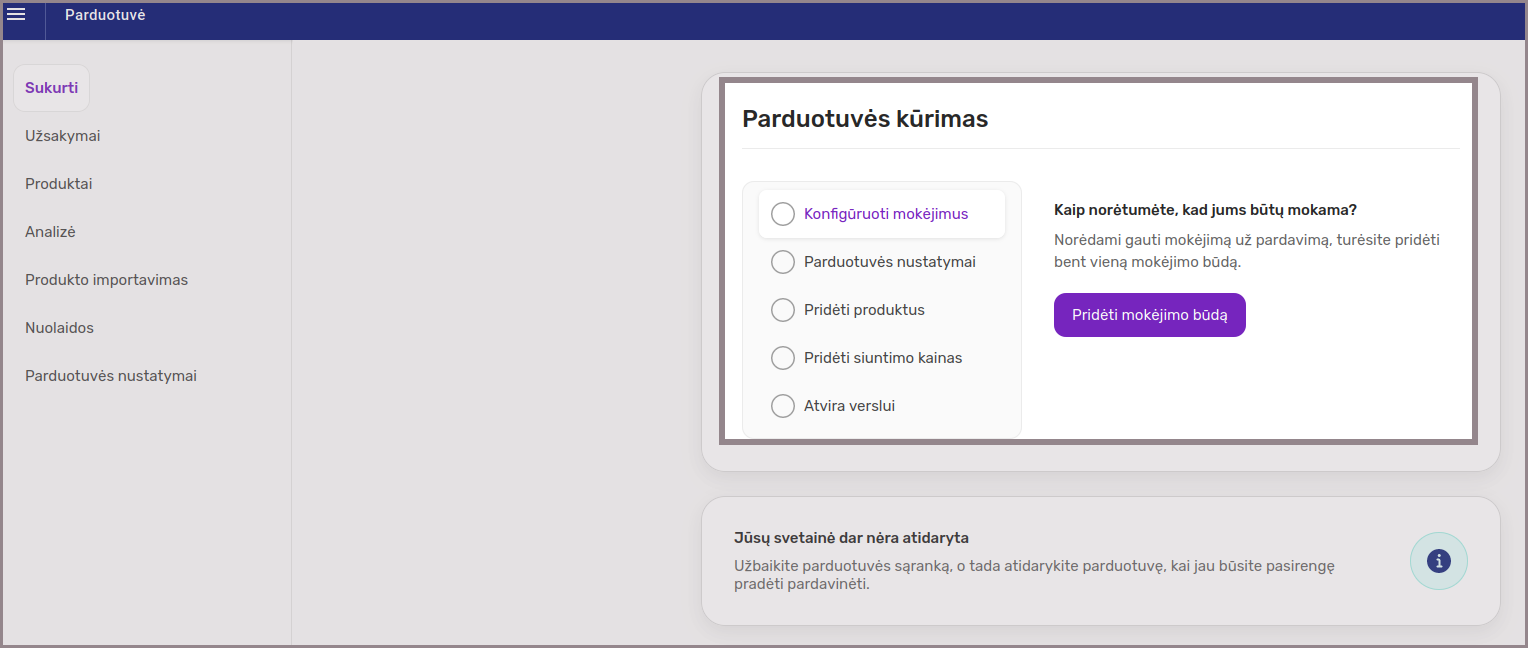Navigate to Analizė in the sidebar

click(51, 232)
